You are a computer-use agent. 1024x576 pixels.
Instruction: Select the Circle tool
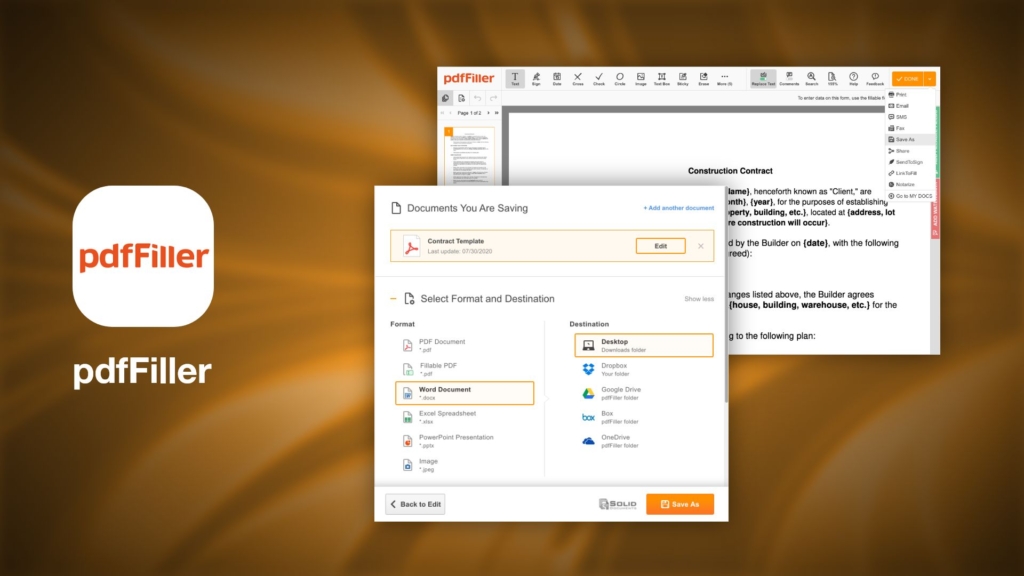(620, 79)
